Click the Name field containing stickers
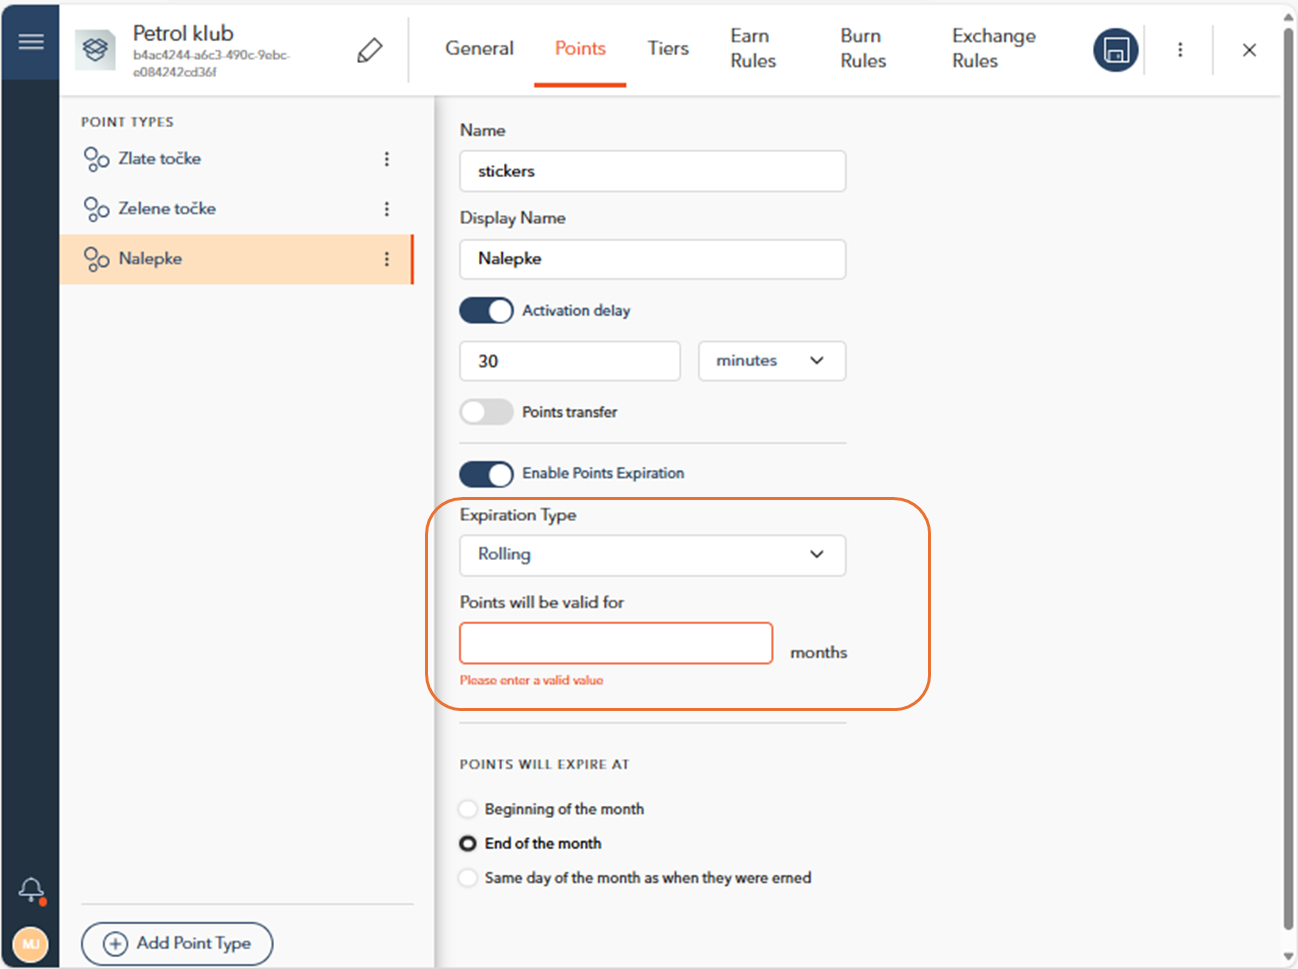Viewport: 1298px width, 969px height. click(653, 171)
